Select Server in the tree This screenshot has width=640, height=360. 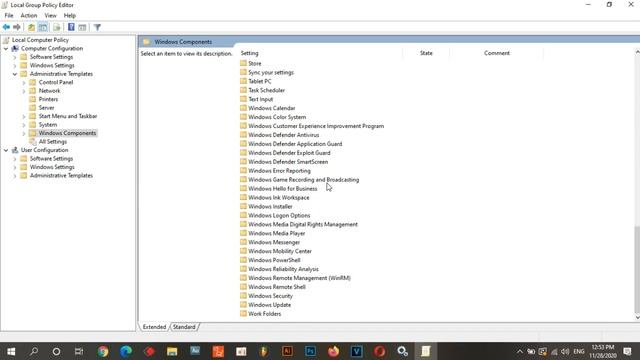46,108
